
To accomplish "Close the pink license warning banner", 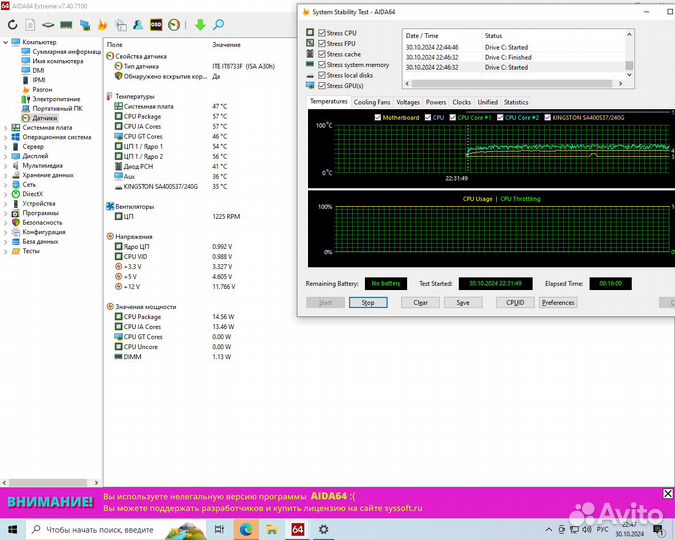I will [x=668, y=493].
